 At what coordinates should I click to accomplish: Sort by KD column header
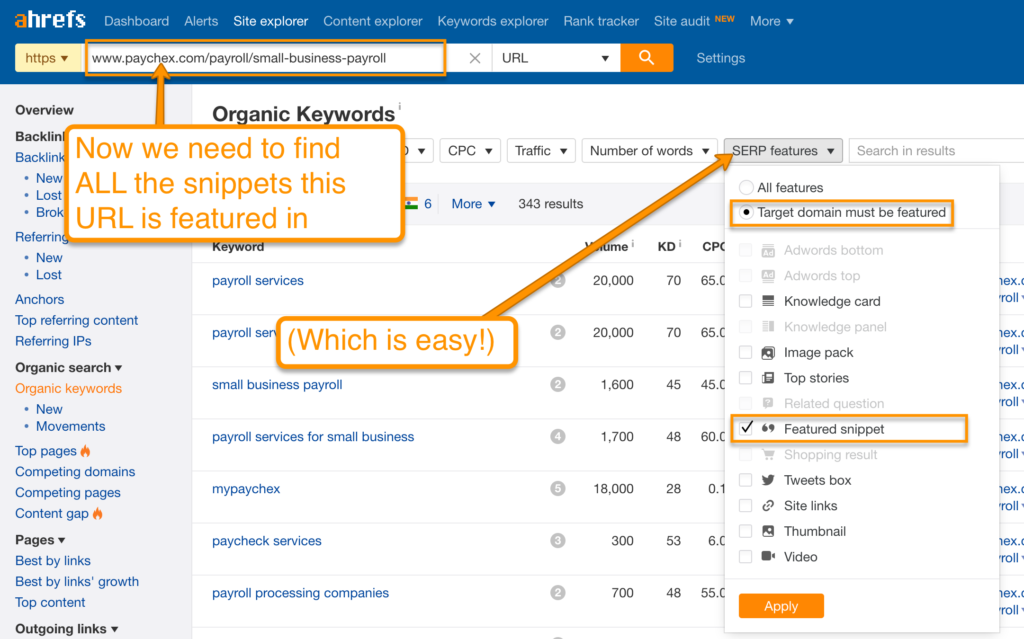click(x=667, y=246)
